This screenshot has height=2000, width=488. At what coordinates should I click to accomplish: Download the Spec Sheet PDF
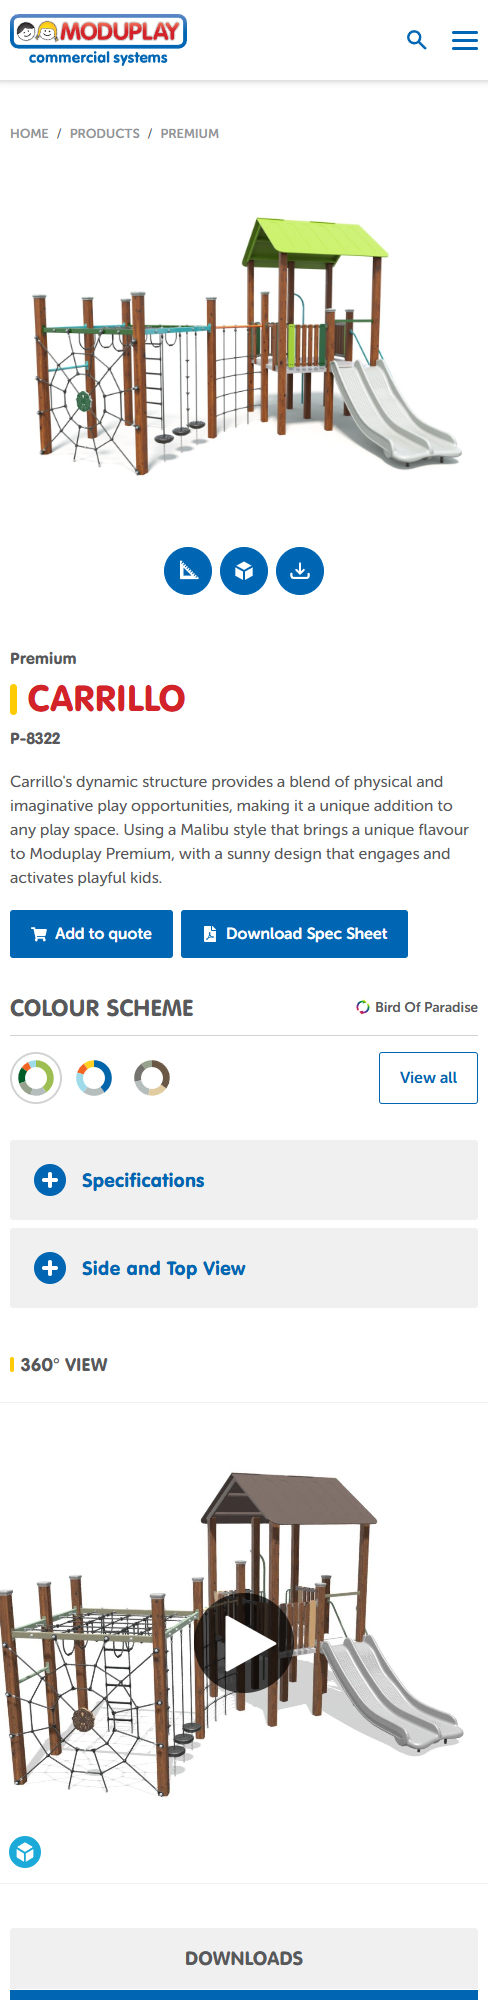tap(294, 934)
